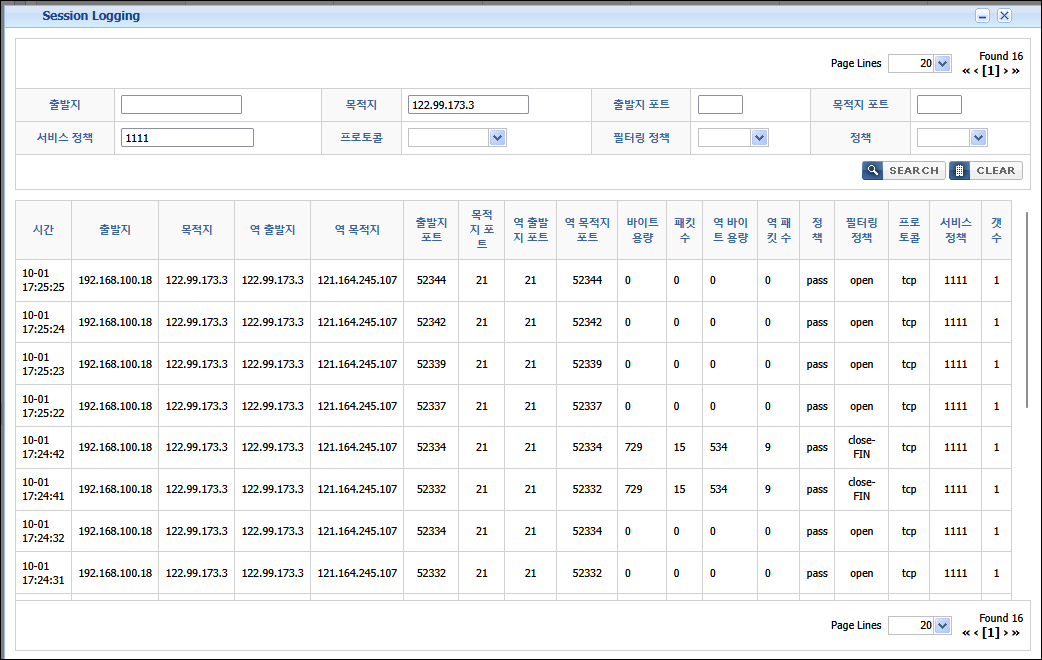Click the SEARCH button with magnifier icon
Screen dimensions: 1042x660
[902, 171]
